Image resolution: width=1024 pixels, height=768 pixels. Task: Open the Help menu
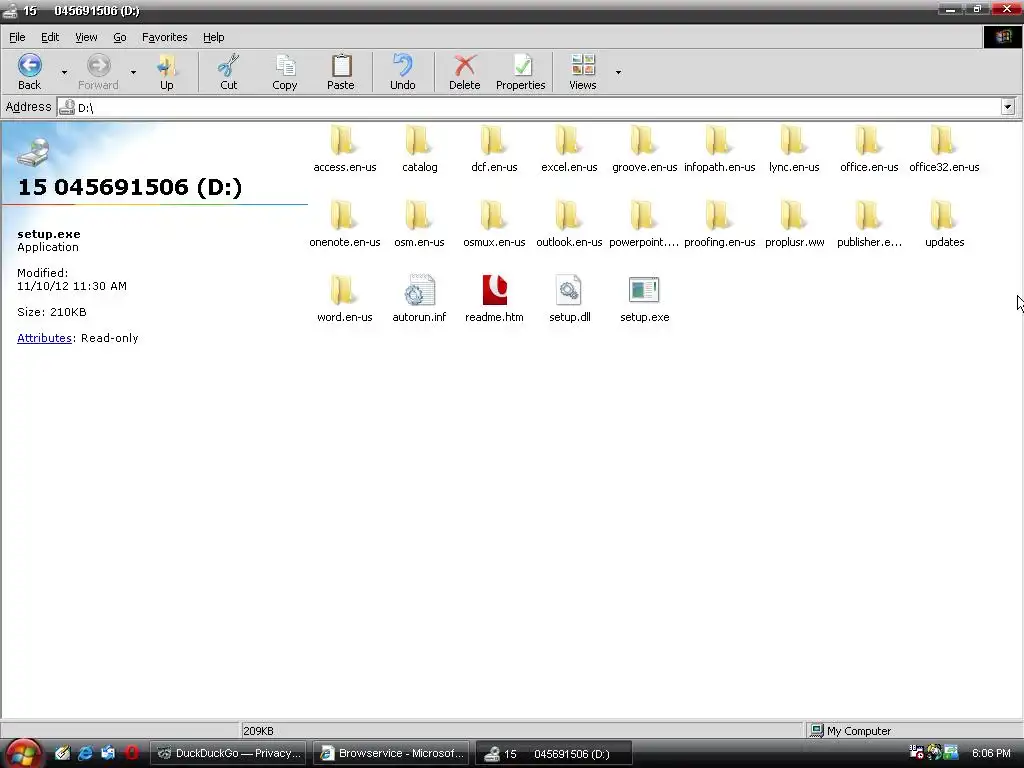click(x=214, y=37)
